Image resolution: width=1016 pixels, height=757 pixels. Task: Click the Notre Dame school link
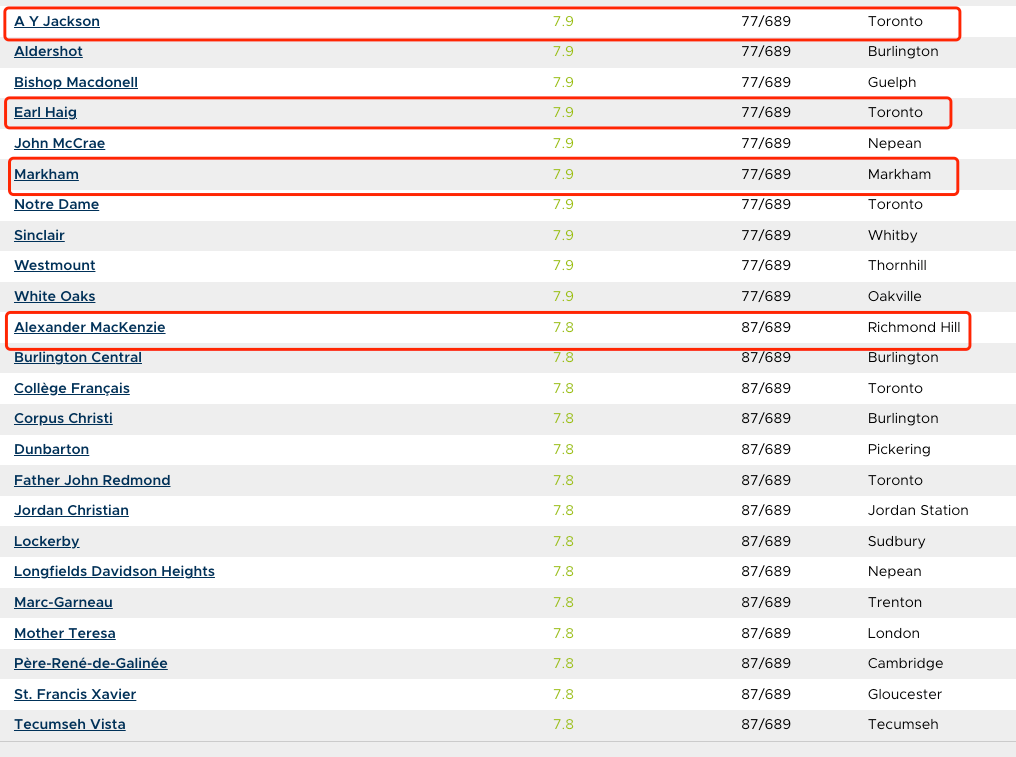56,204
